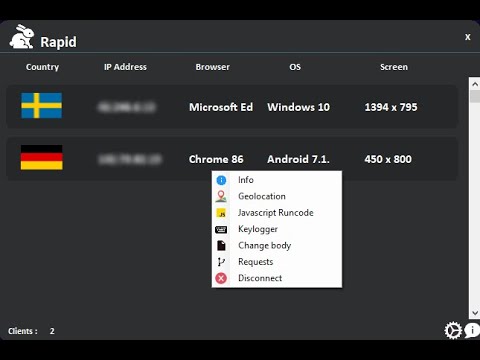The height and width of the screenshot is (360, 480).
Task: Select the Microsoft Ed browser cell
Action: point(221,107)
